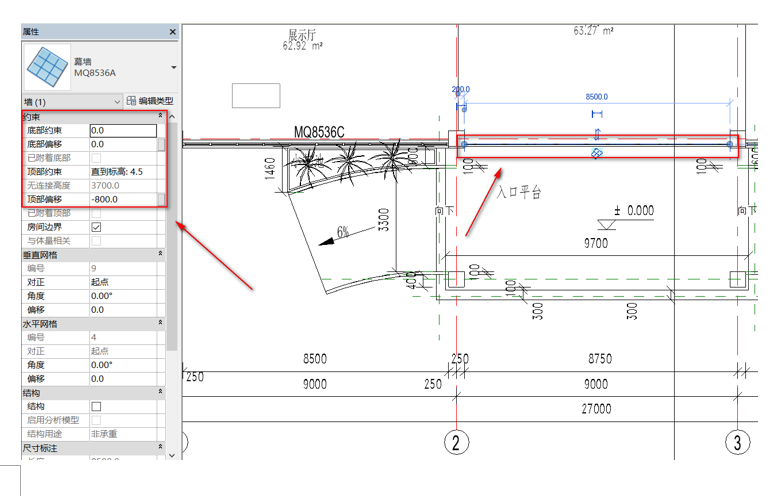Click the grid bubble labeled 2
Screen dimensions: 773x496
456,441
